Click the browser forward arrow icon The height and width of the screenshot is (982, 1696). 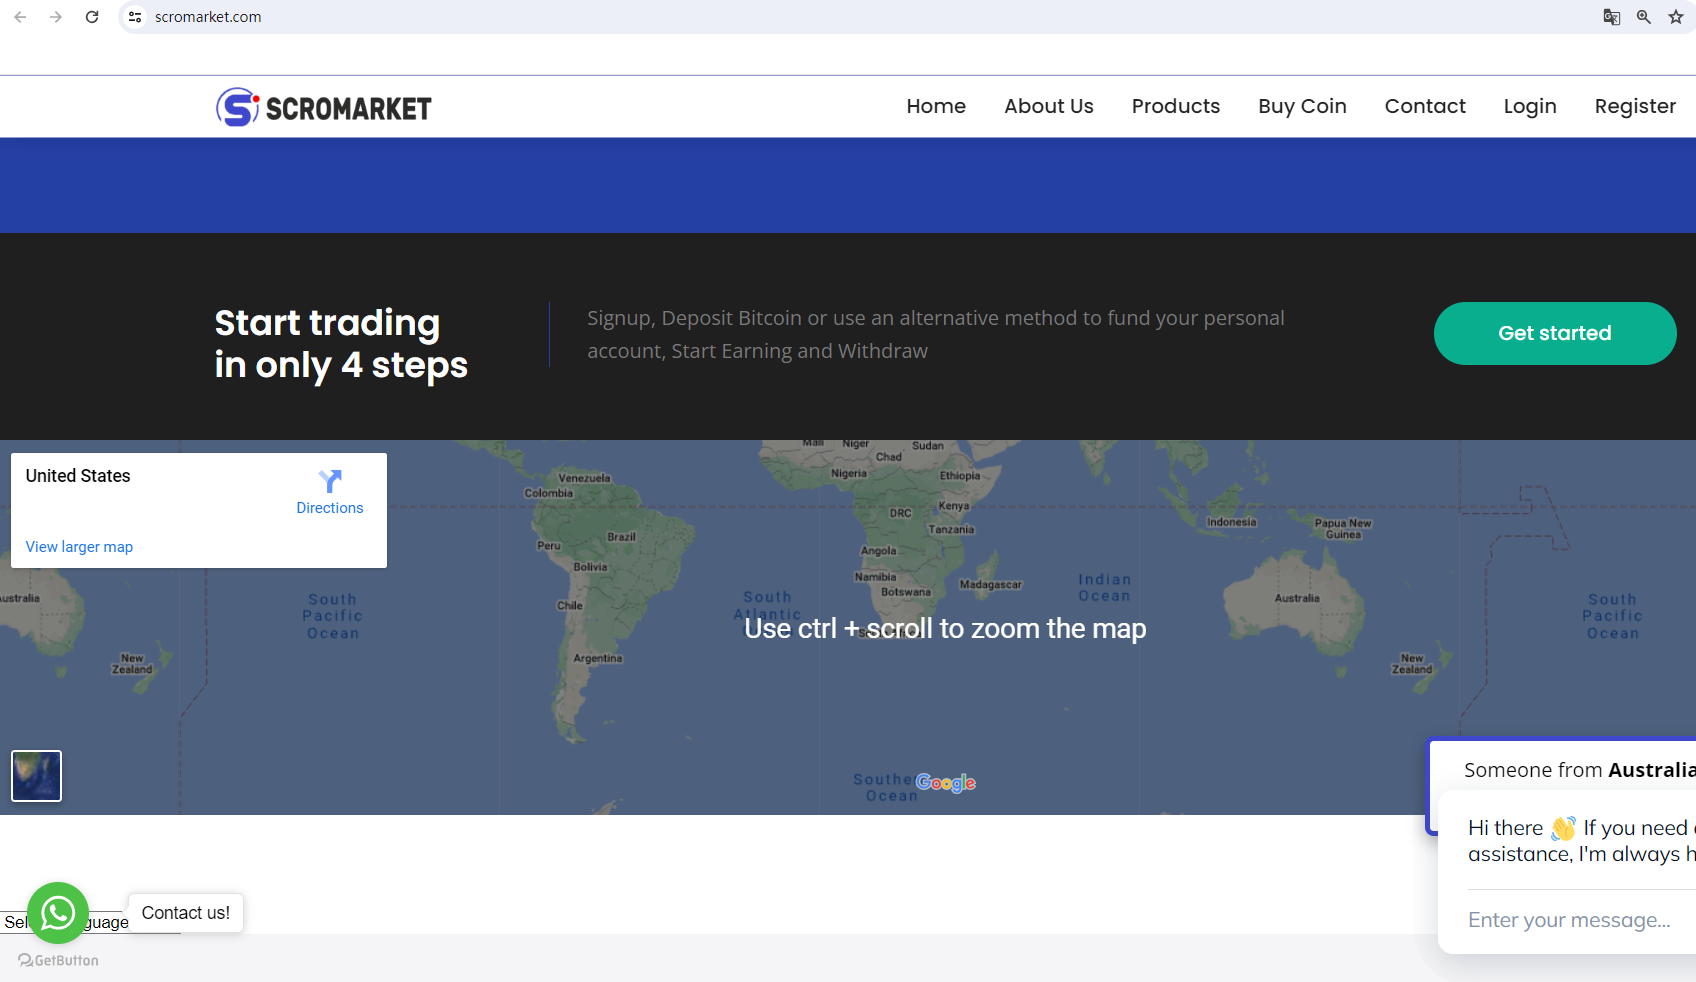[56, 17]
